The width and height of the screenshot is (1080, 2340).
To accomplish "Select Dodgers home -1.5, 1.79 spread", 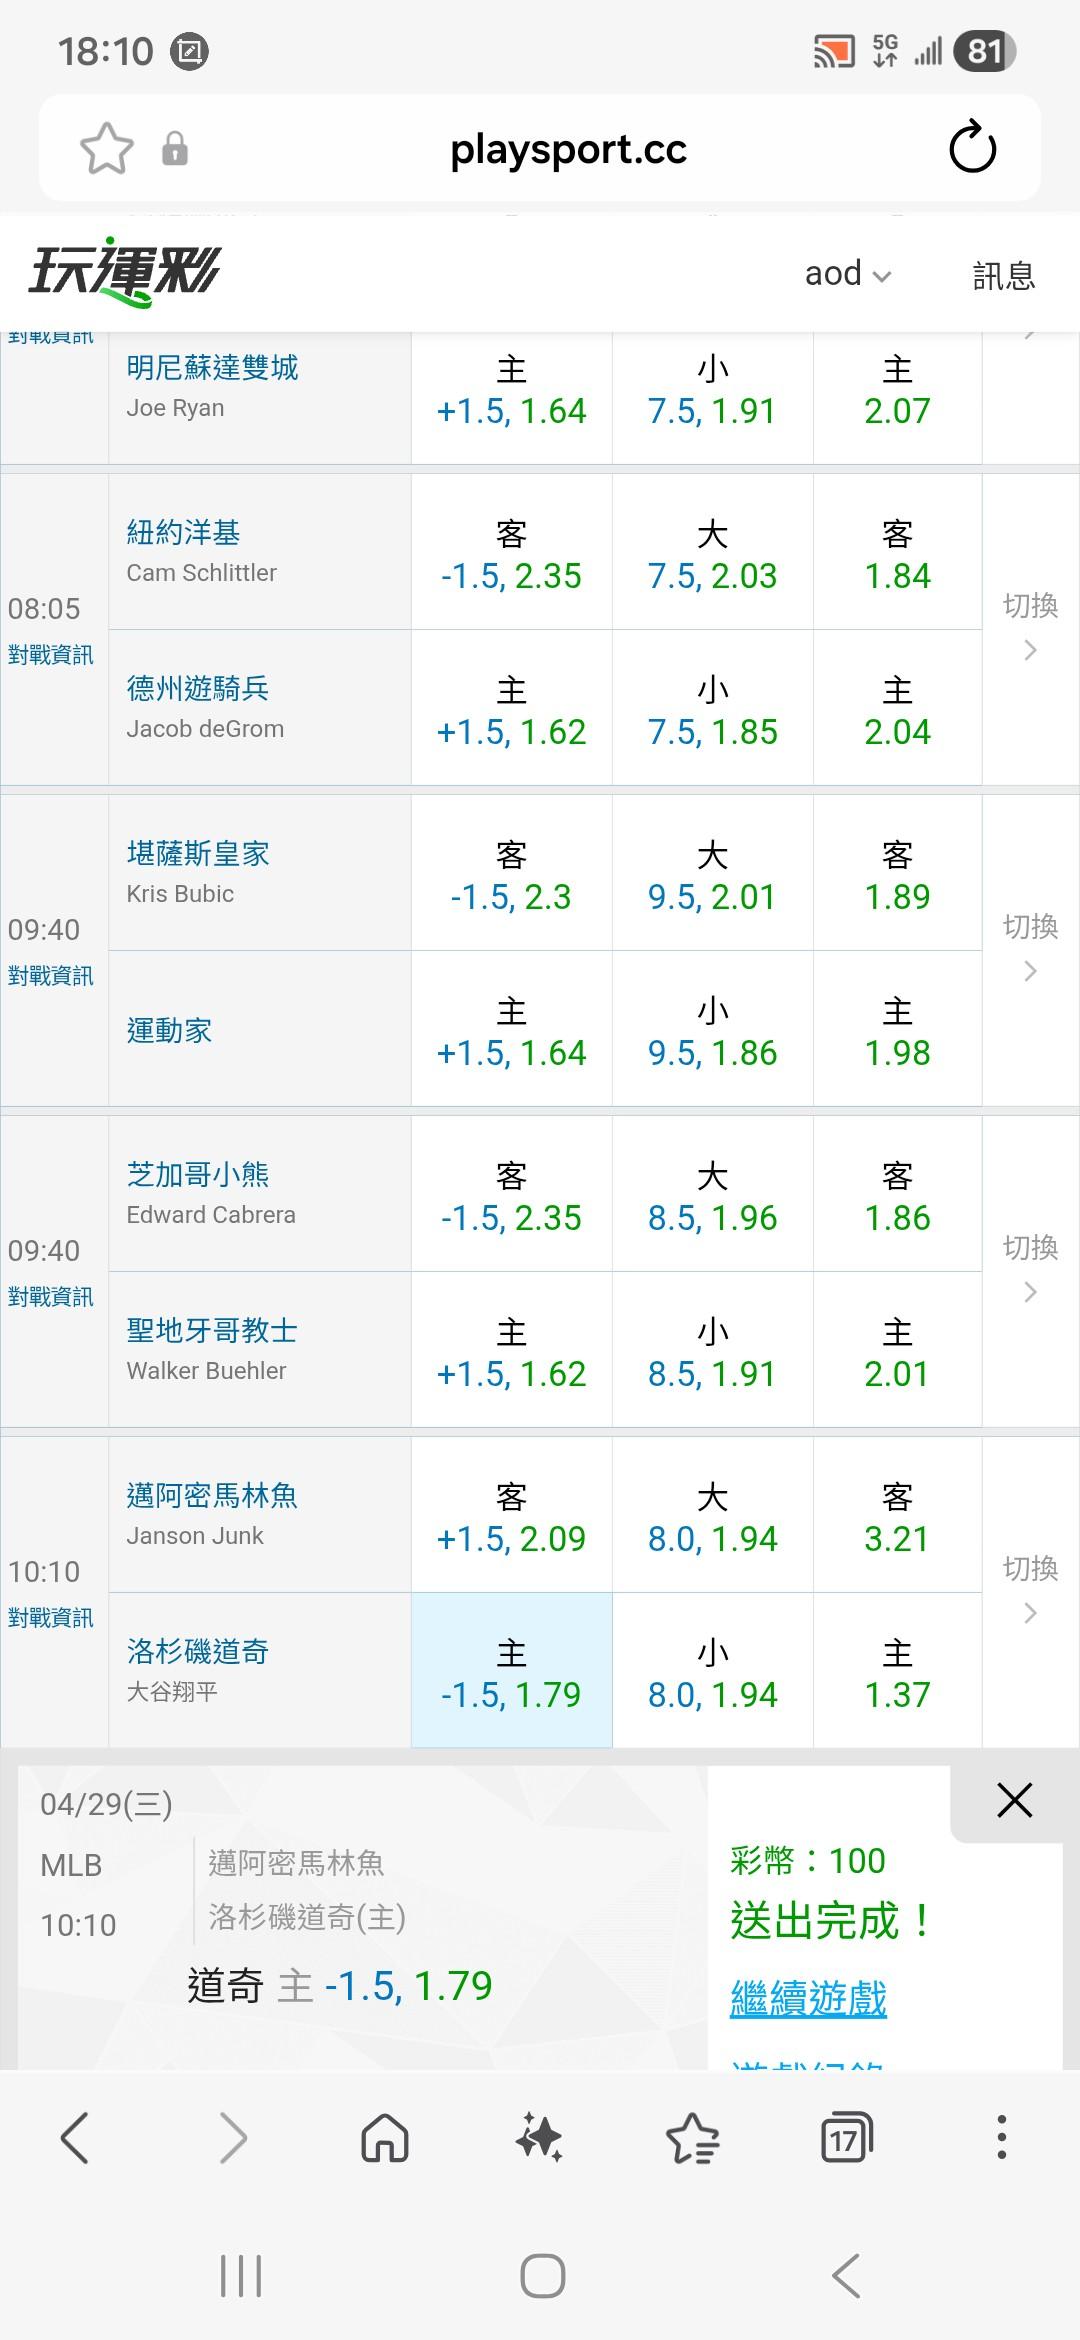I will pyautogui.click(x=511, y=1672).
